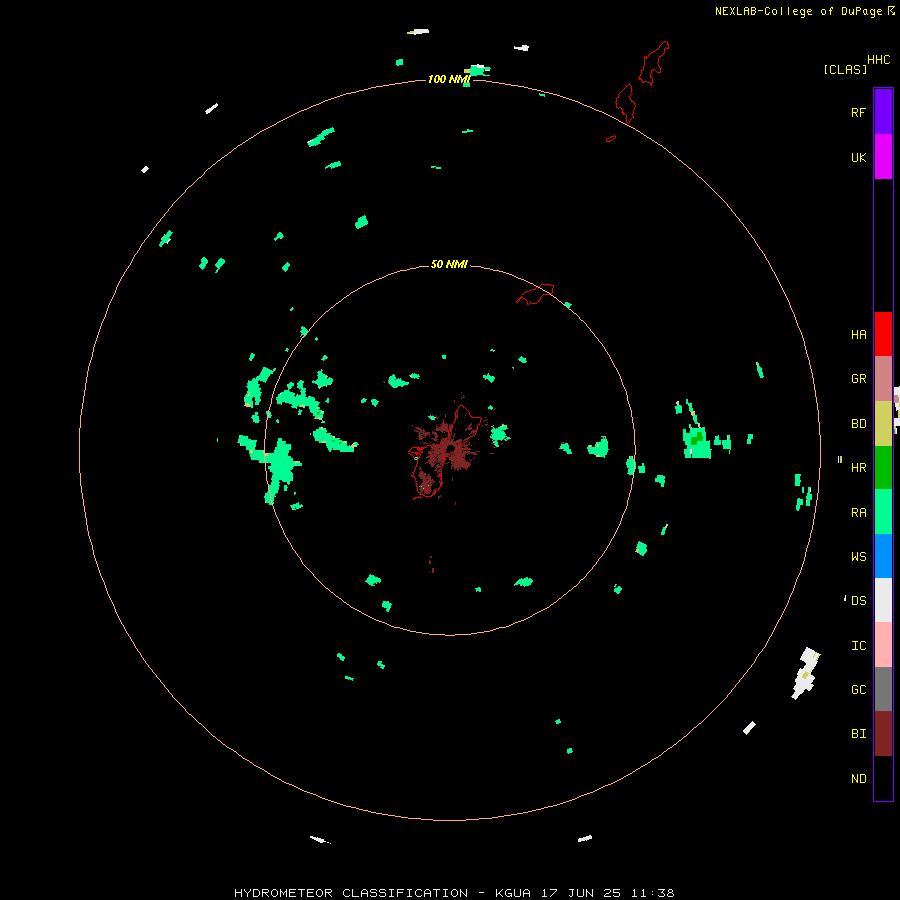This screenshot has height=900, width=900.
Task: Click the BD legend label
Action: point(858,424)
